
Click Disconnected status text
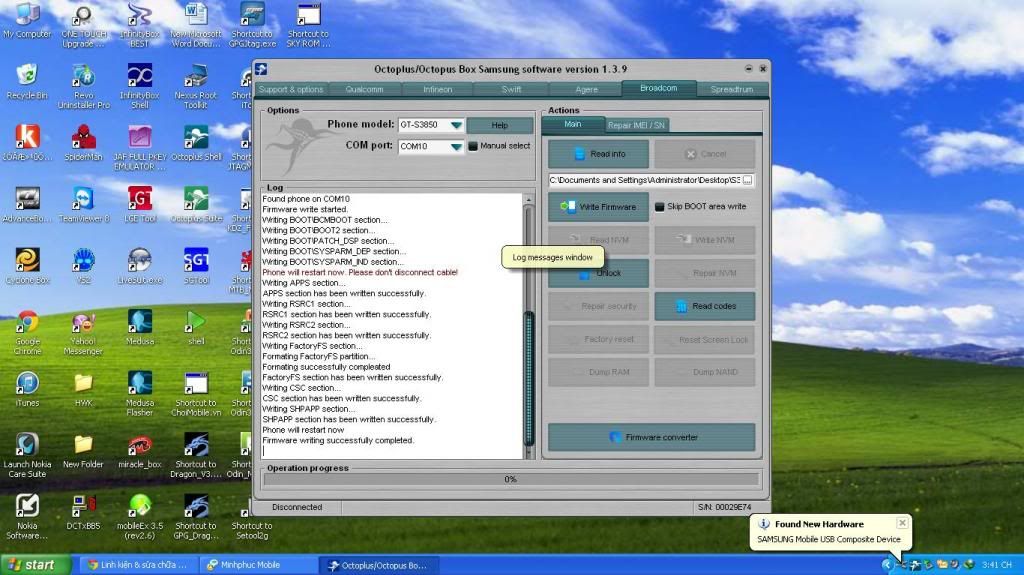point(297,507)
